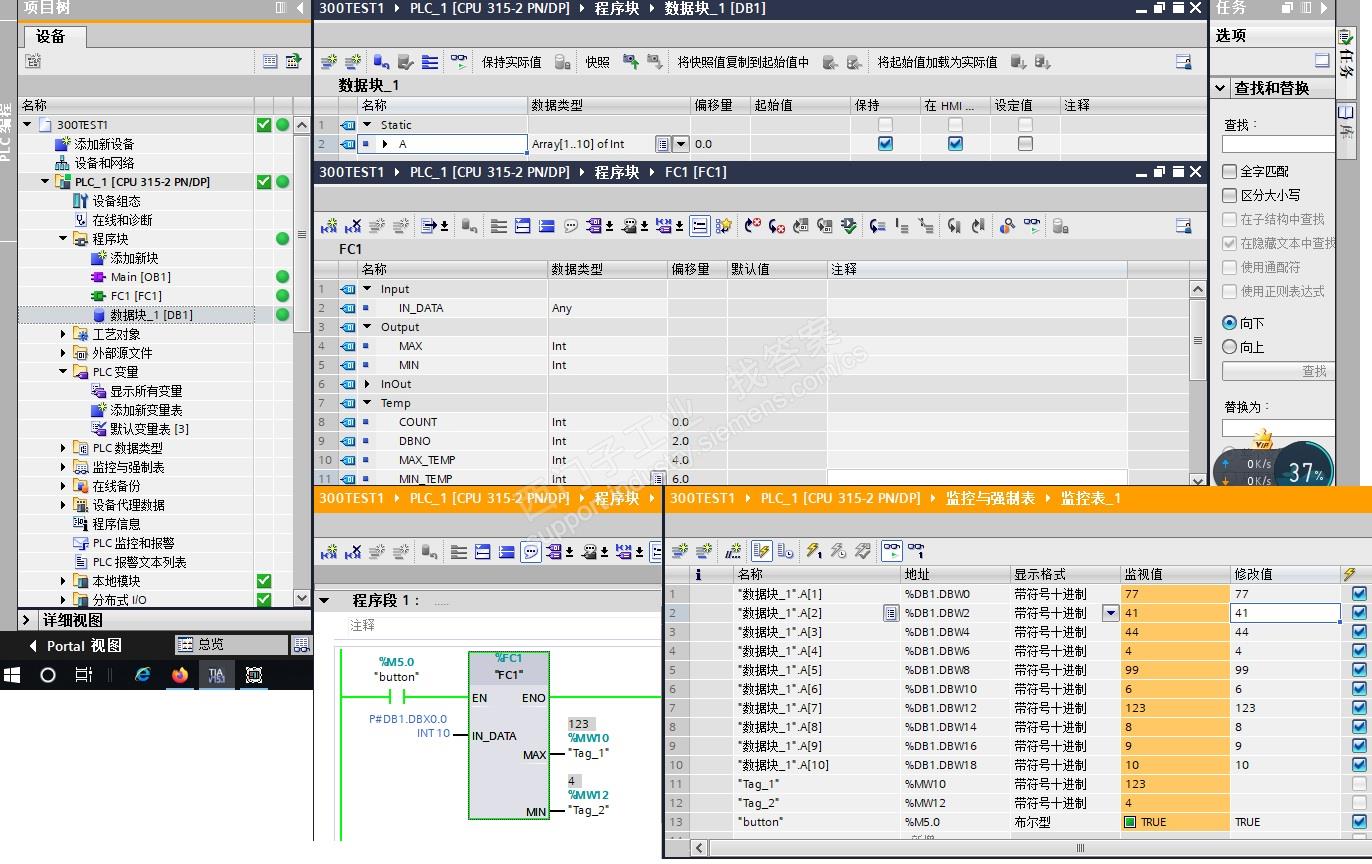The width and height of the screenshot is (1372, 864).
Task: Collapse the Input section in FC1 interface
Action: coord(367,289)
